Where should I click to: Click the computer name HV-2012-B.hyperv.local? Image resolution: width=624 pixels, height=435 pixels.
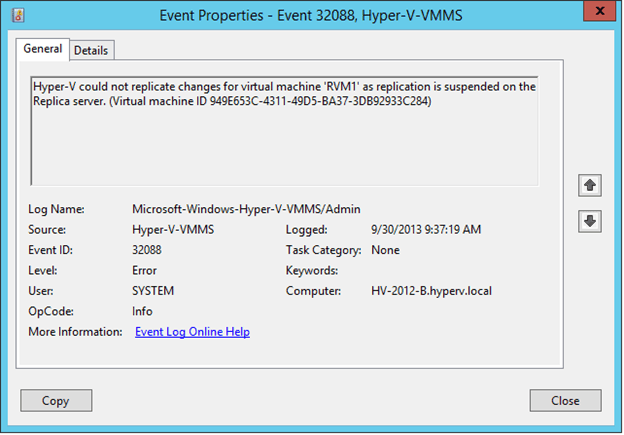pos(431,291)
